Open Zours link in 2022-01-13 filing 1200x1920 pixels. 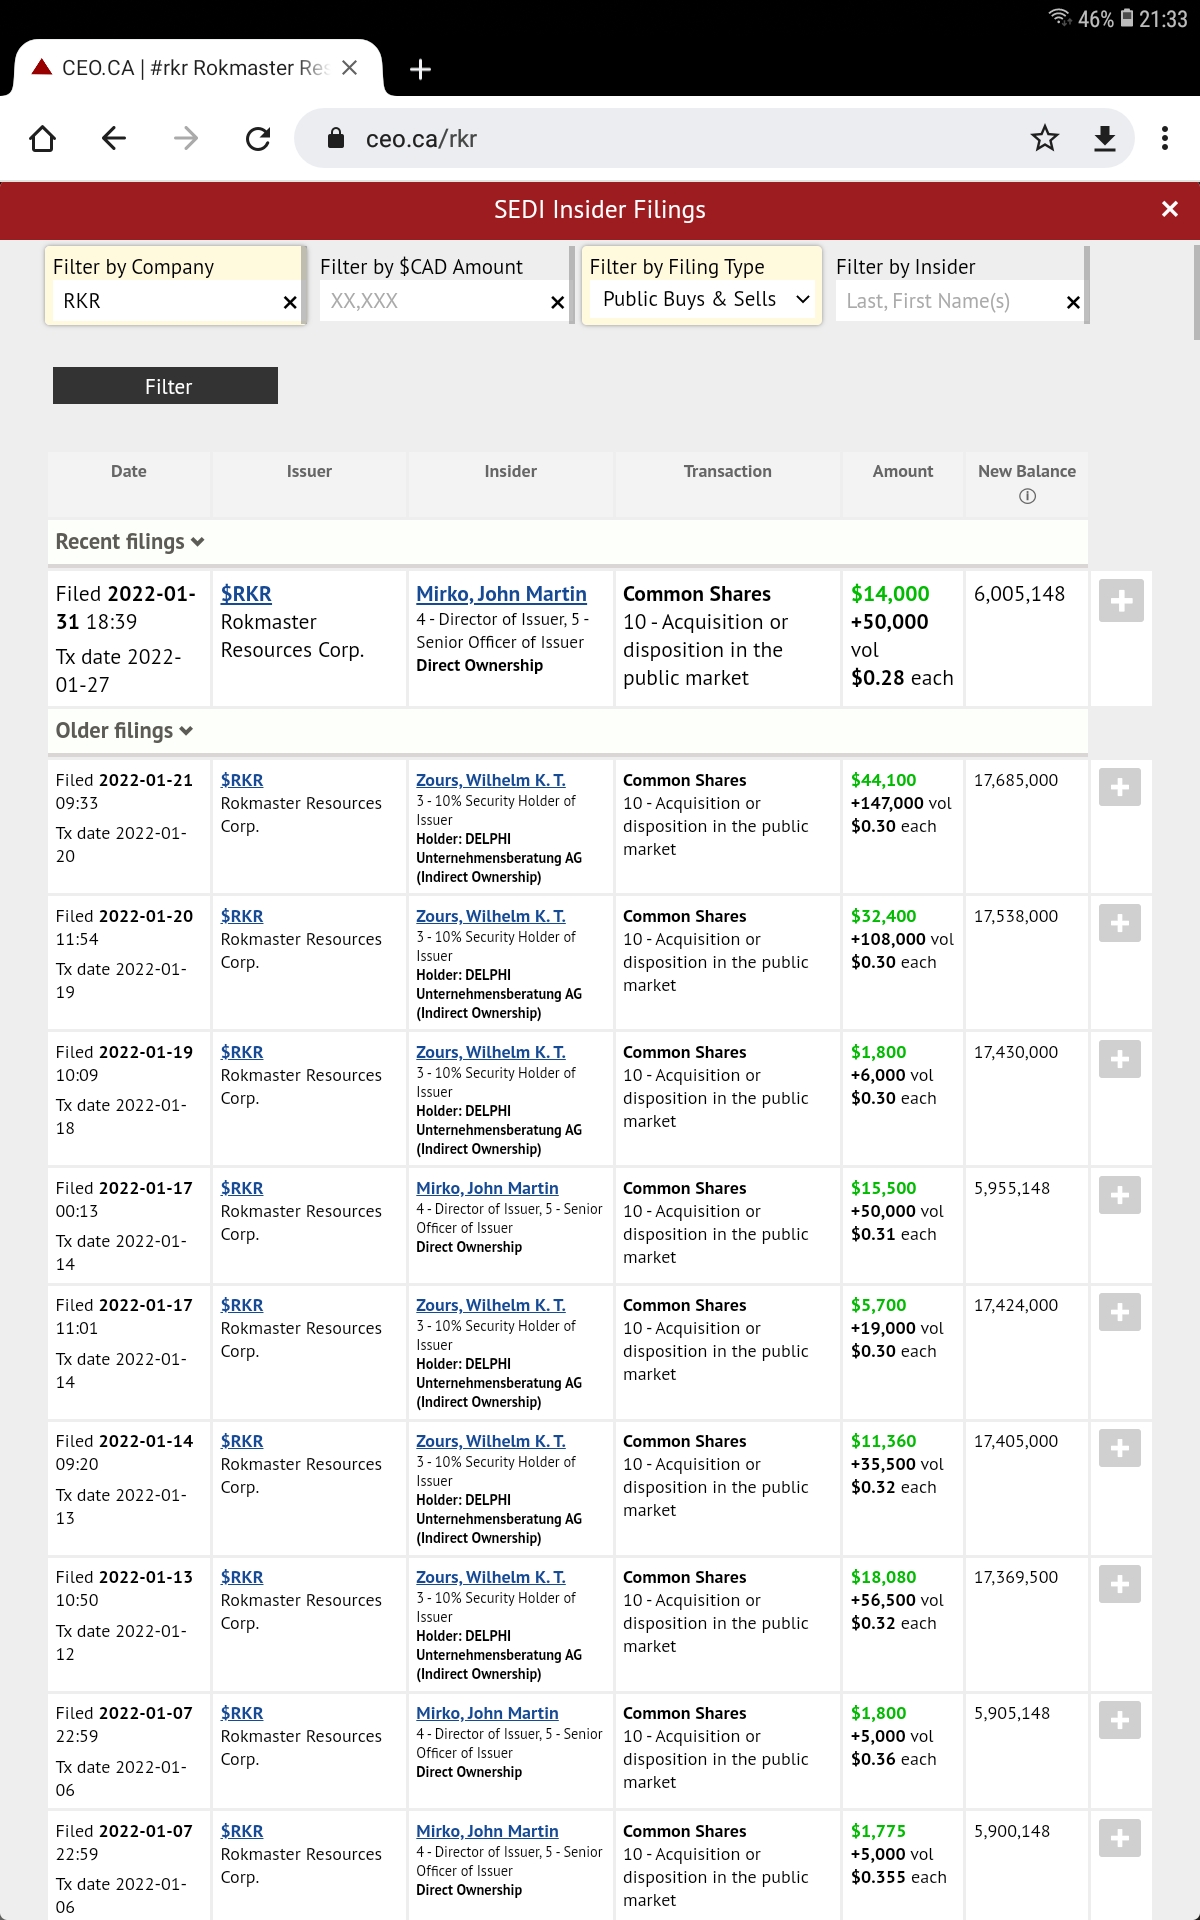pos(491,1577)
